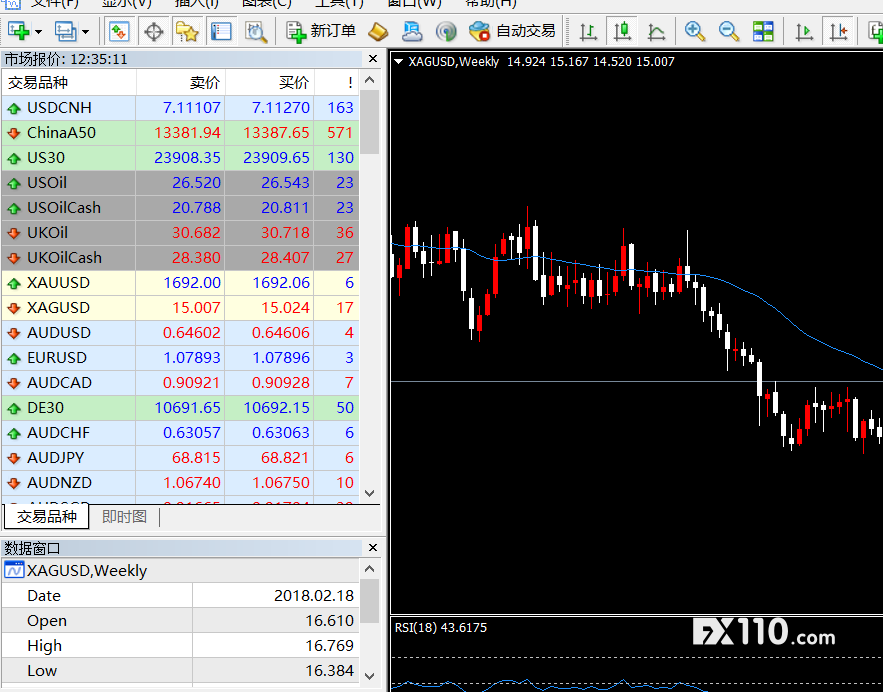Click Data Window scrollbar up arrow
The width and height of the screenshot is (883, 692).
370,569
